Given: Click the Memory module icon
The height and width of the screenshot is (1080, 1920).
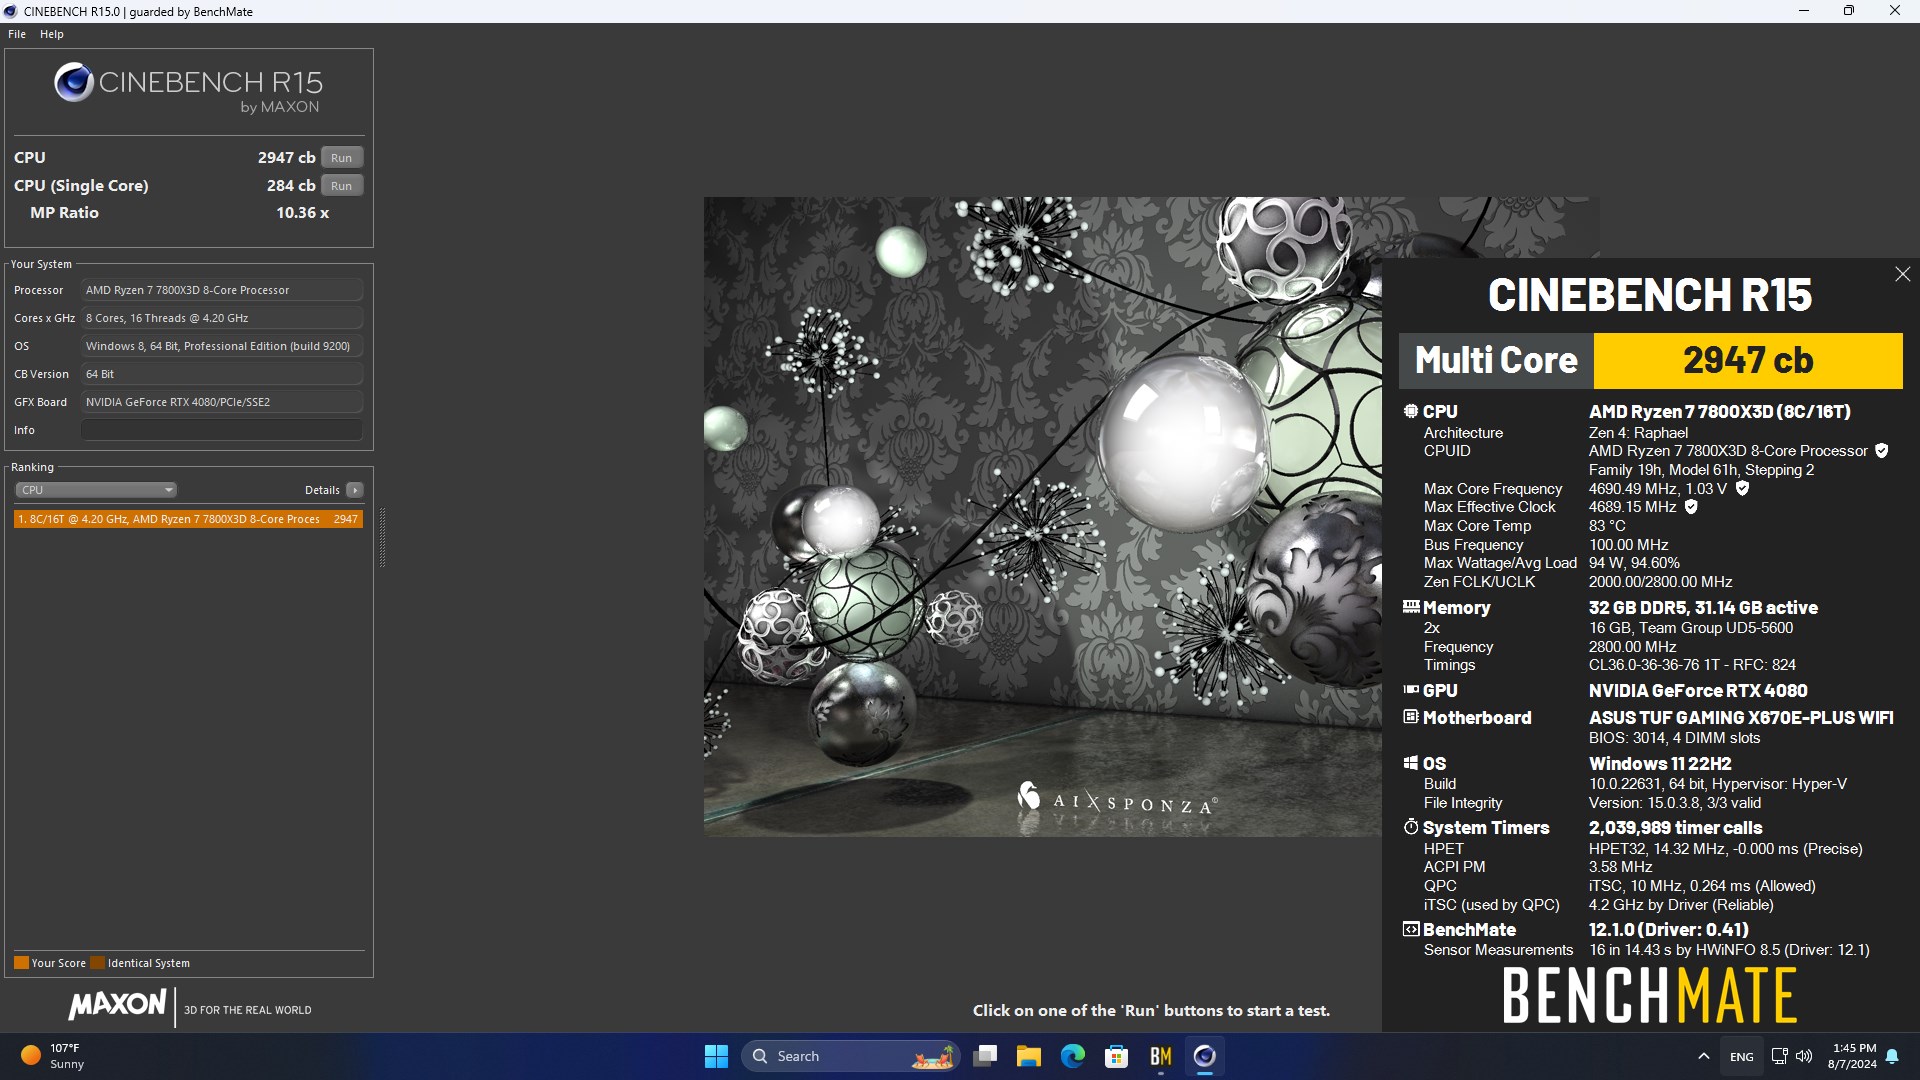Looking at the screenshot, I should [x=1411, y=607].
